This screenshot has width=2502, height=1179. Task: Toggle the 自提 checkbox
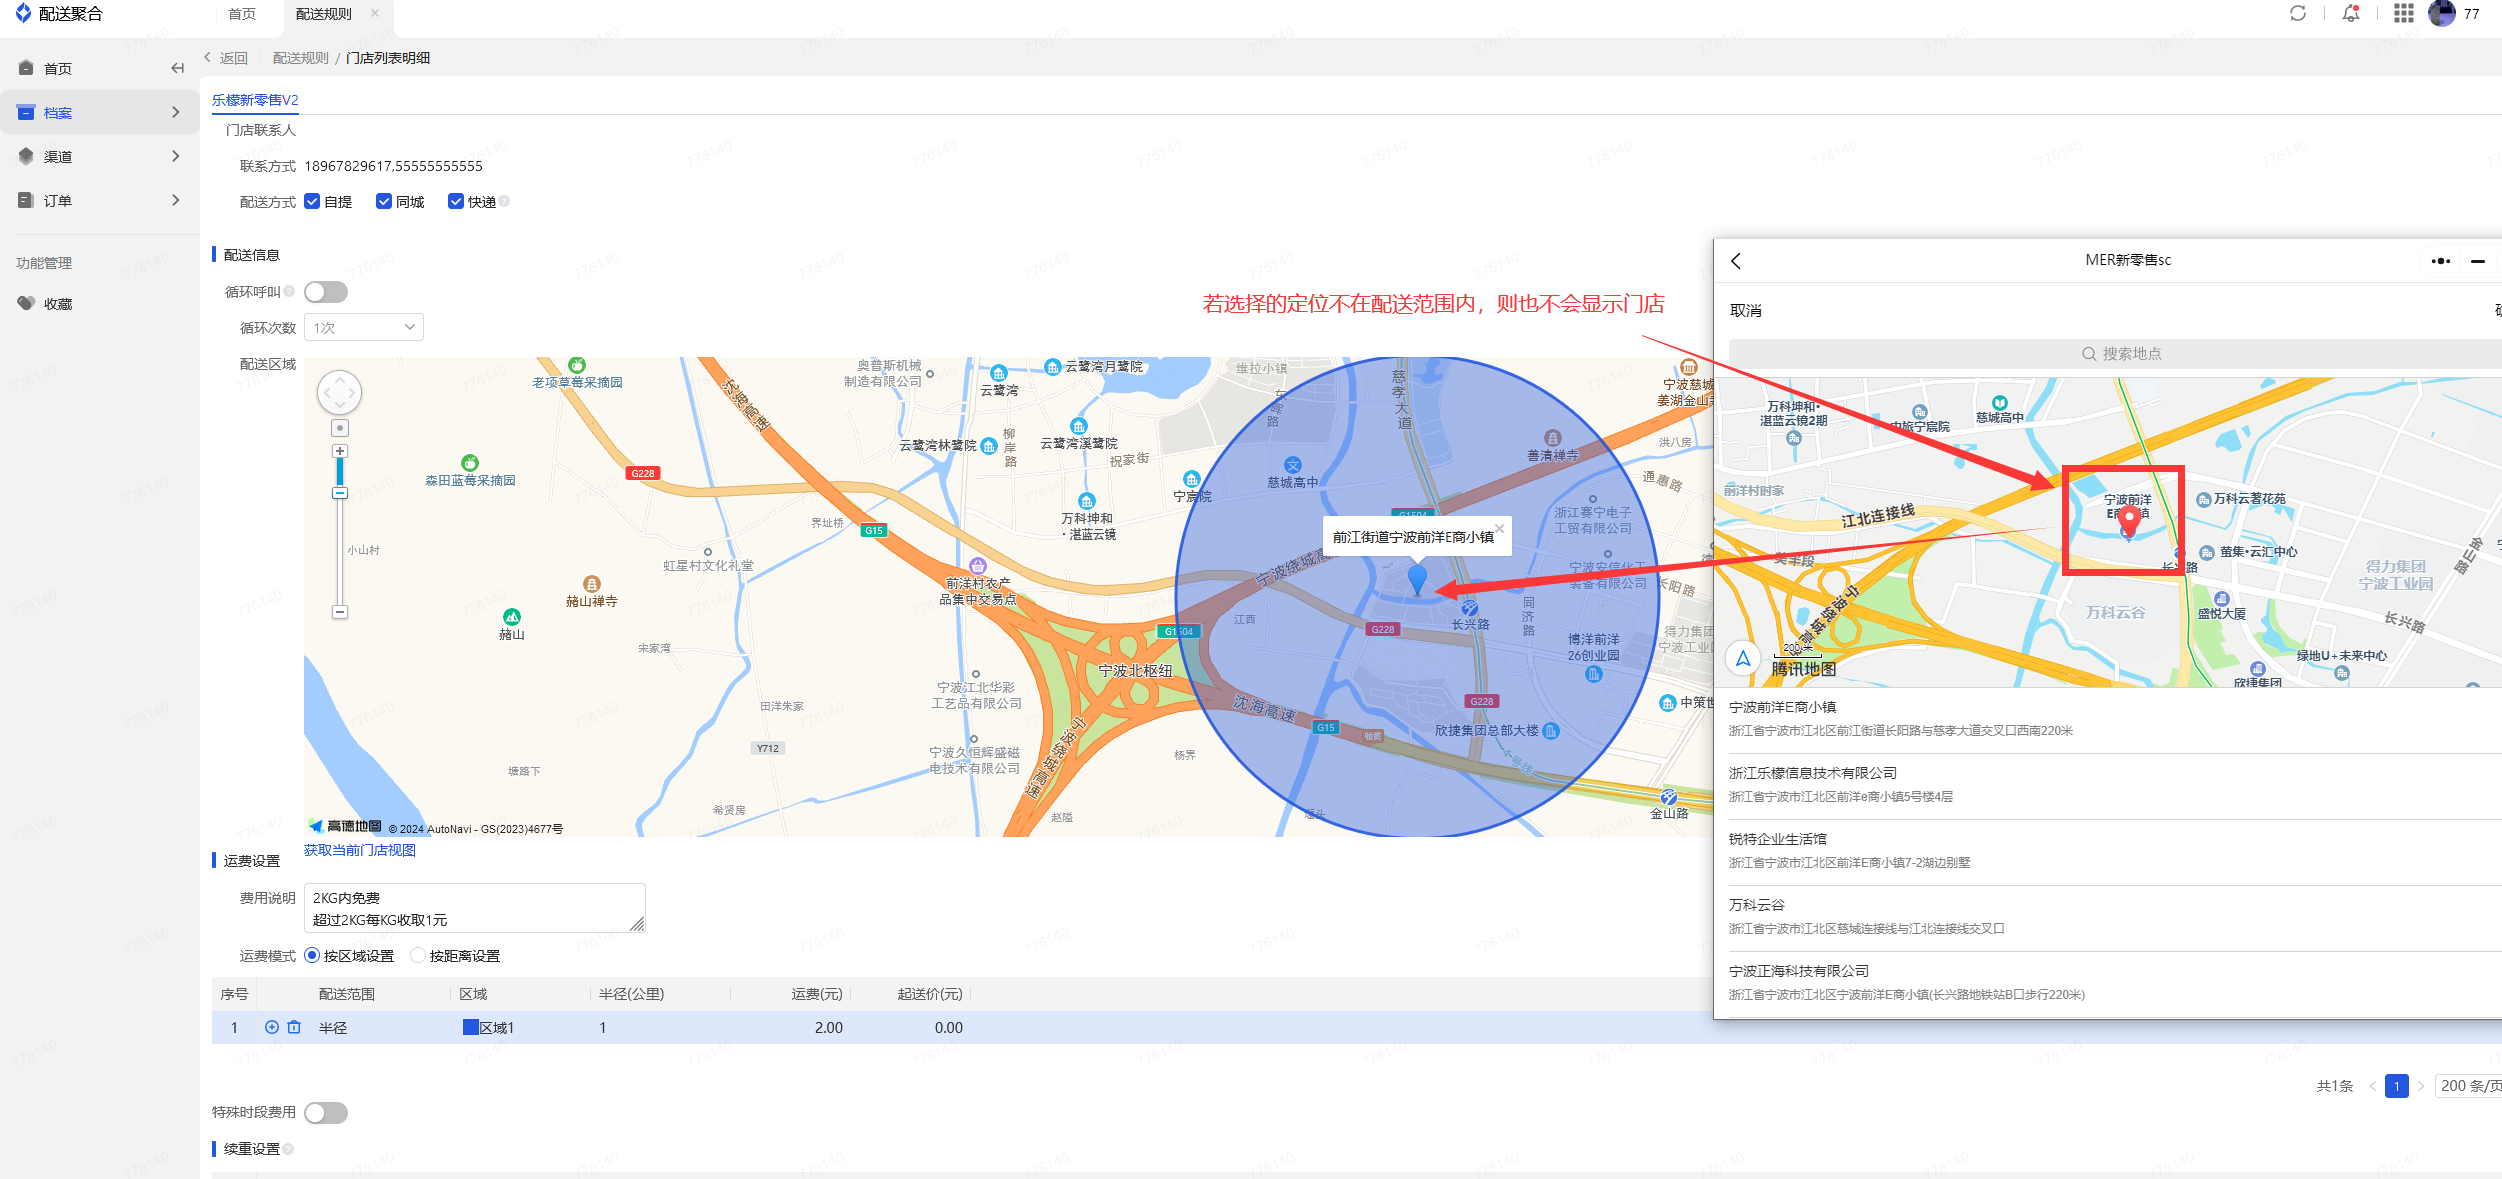312,201
